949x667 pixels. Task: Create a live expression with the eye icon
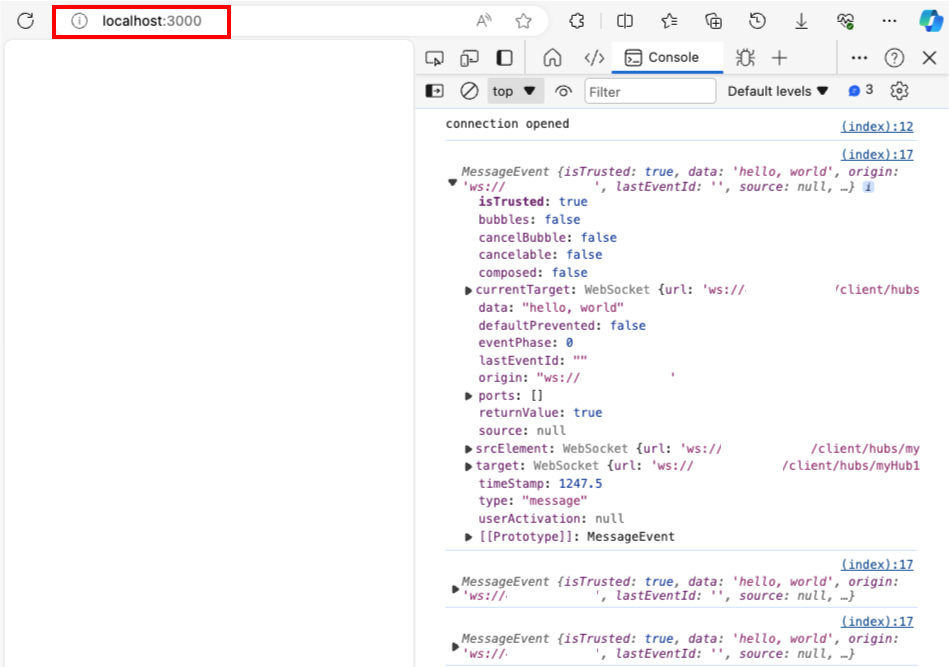(x=563, y=90)
